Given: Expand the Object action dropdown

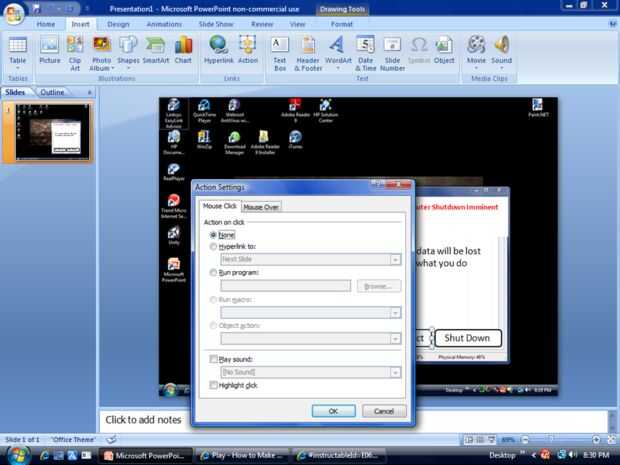Looking at the screenshot, I should [x=395, y=339].
